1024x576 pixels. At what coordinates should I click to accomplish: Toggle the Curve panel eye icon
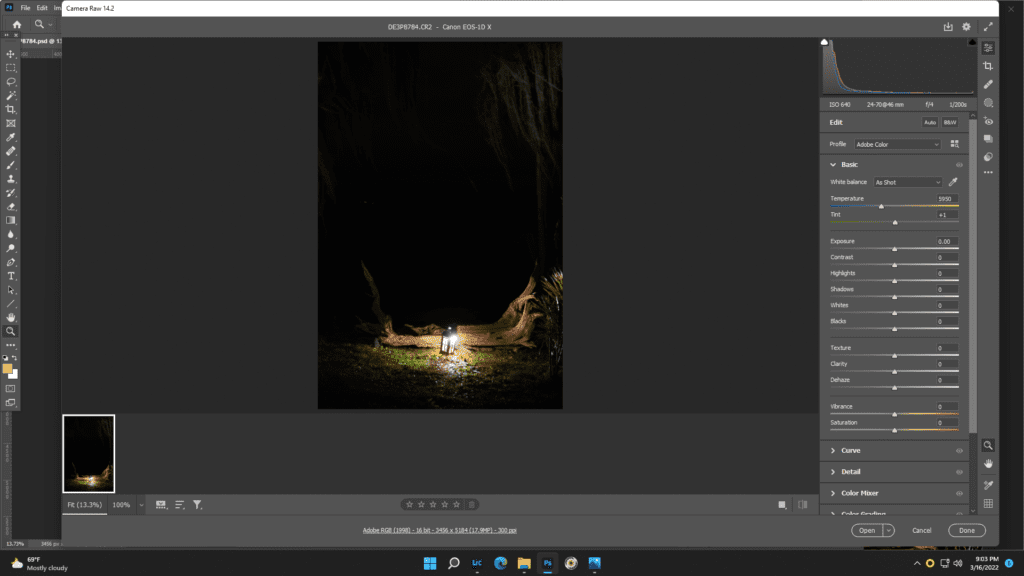point(959,451)
